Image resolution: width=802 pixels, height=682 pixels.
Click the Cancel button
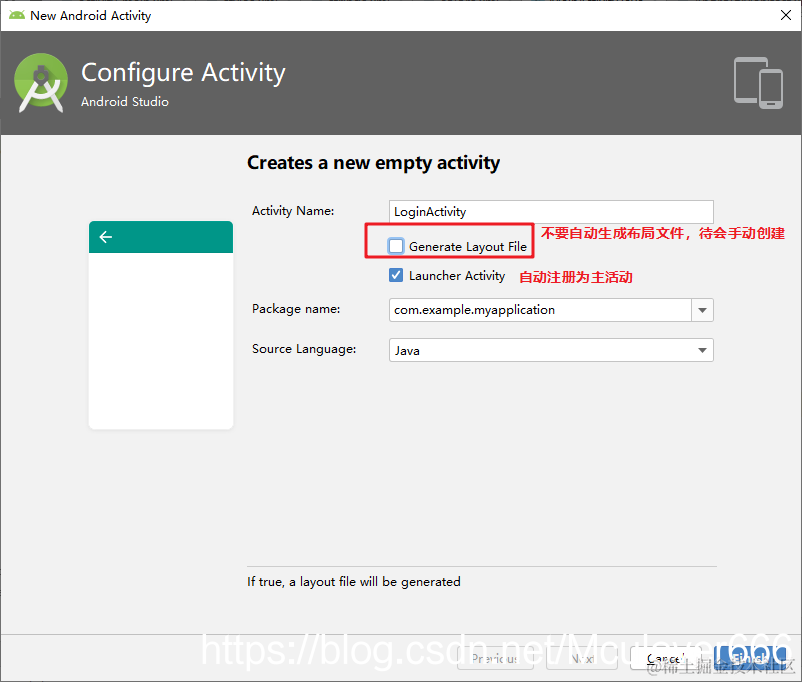[665, 658]
